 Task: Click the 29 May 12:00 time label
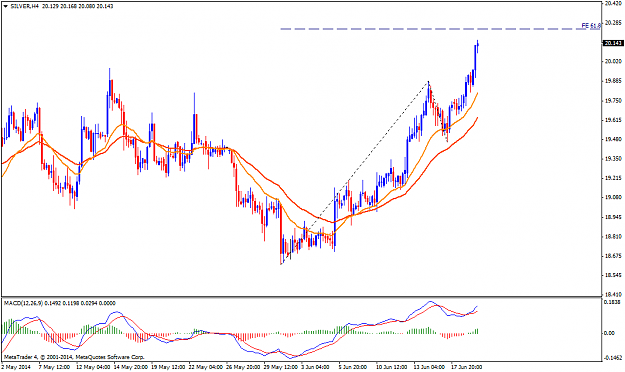click(x=281, y=367)
